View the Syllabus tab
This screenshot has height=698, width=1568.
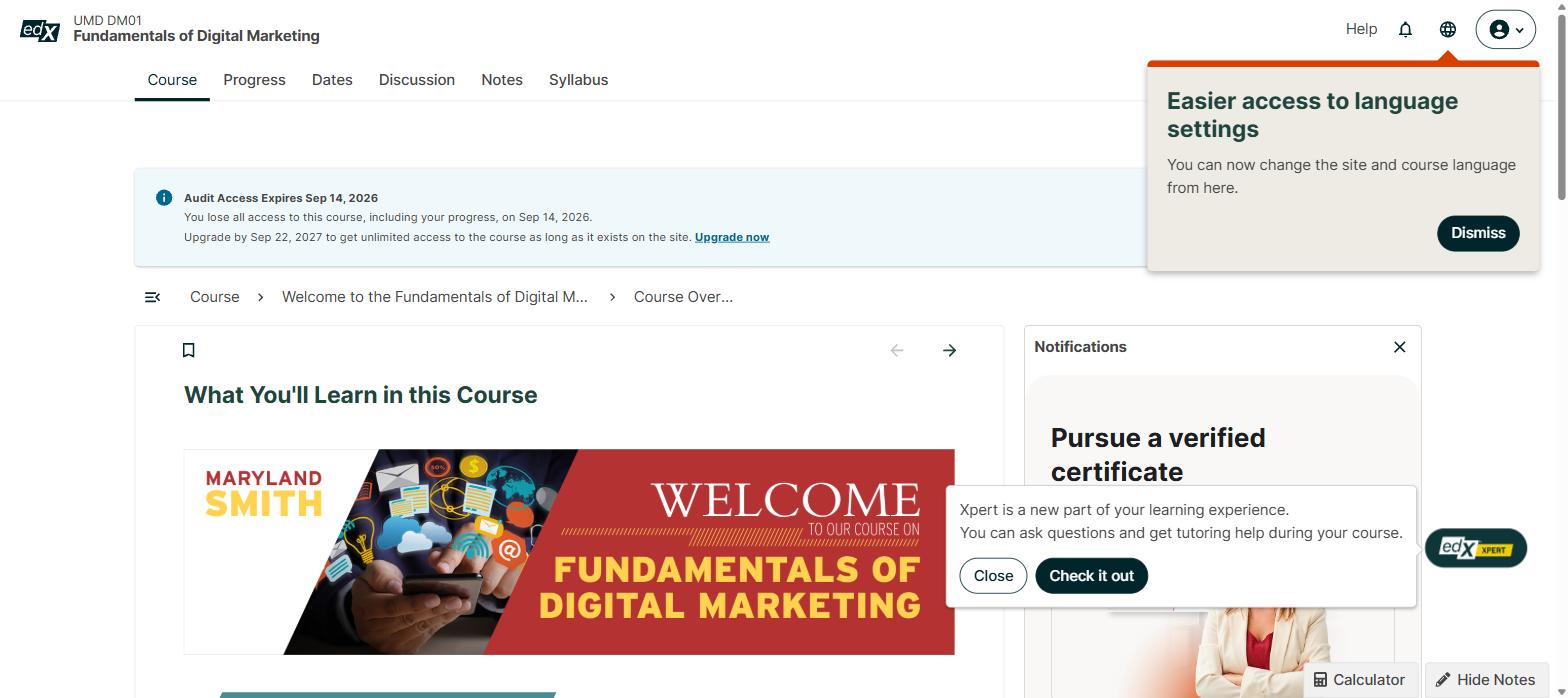point(578,80)
